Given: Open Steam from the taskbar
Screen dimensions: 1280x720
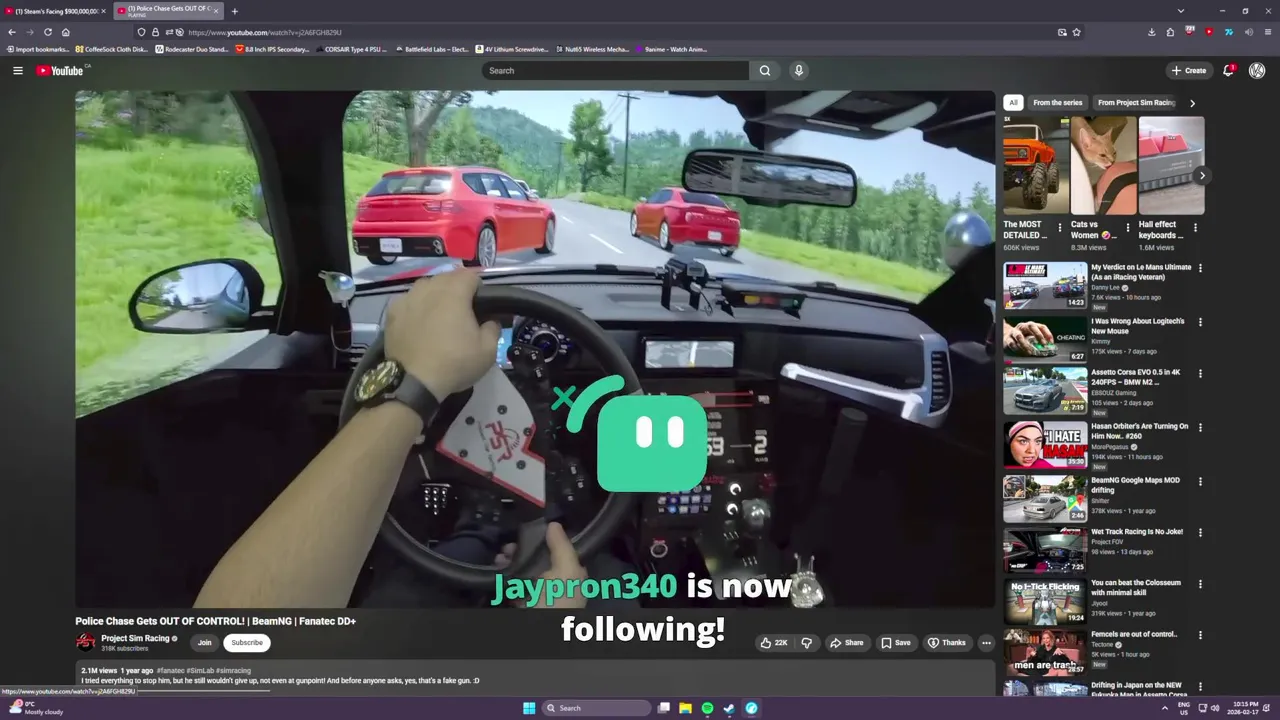Looking at the screenshot, I should click(729, 708).
